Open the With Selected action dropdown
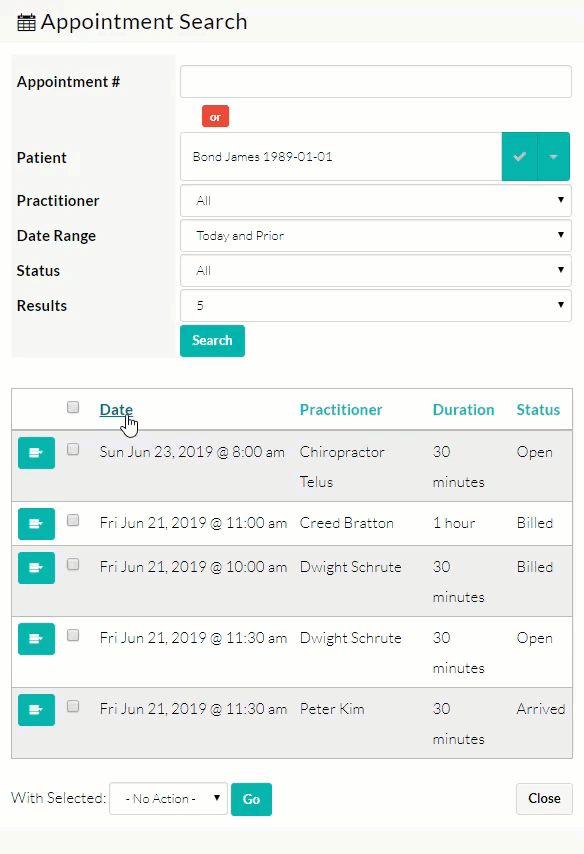 point(168,798)
